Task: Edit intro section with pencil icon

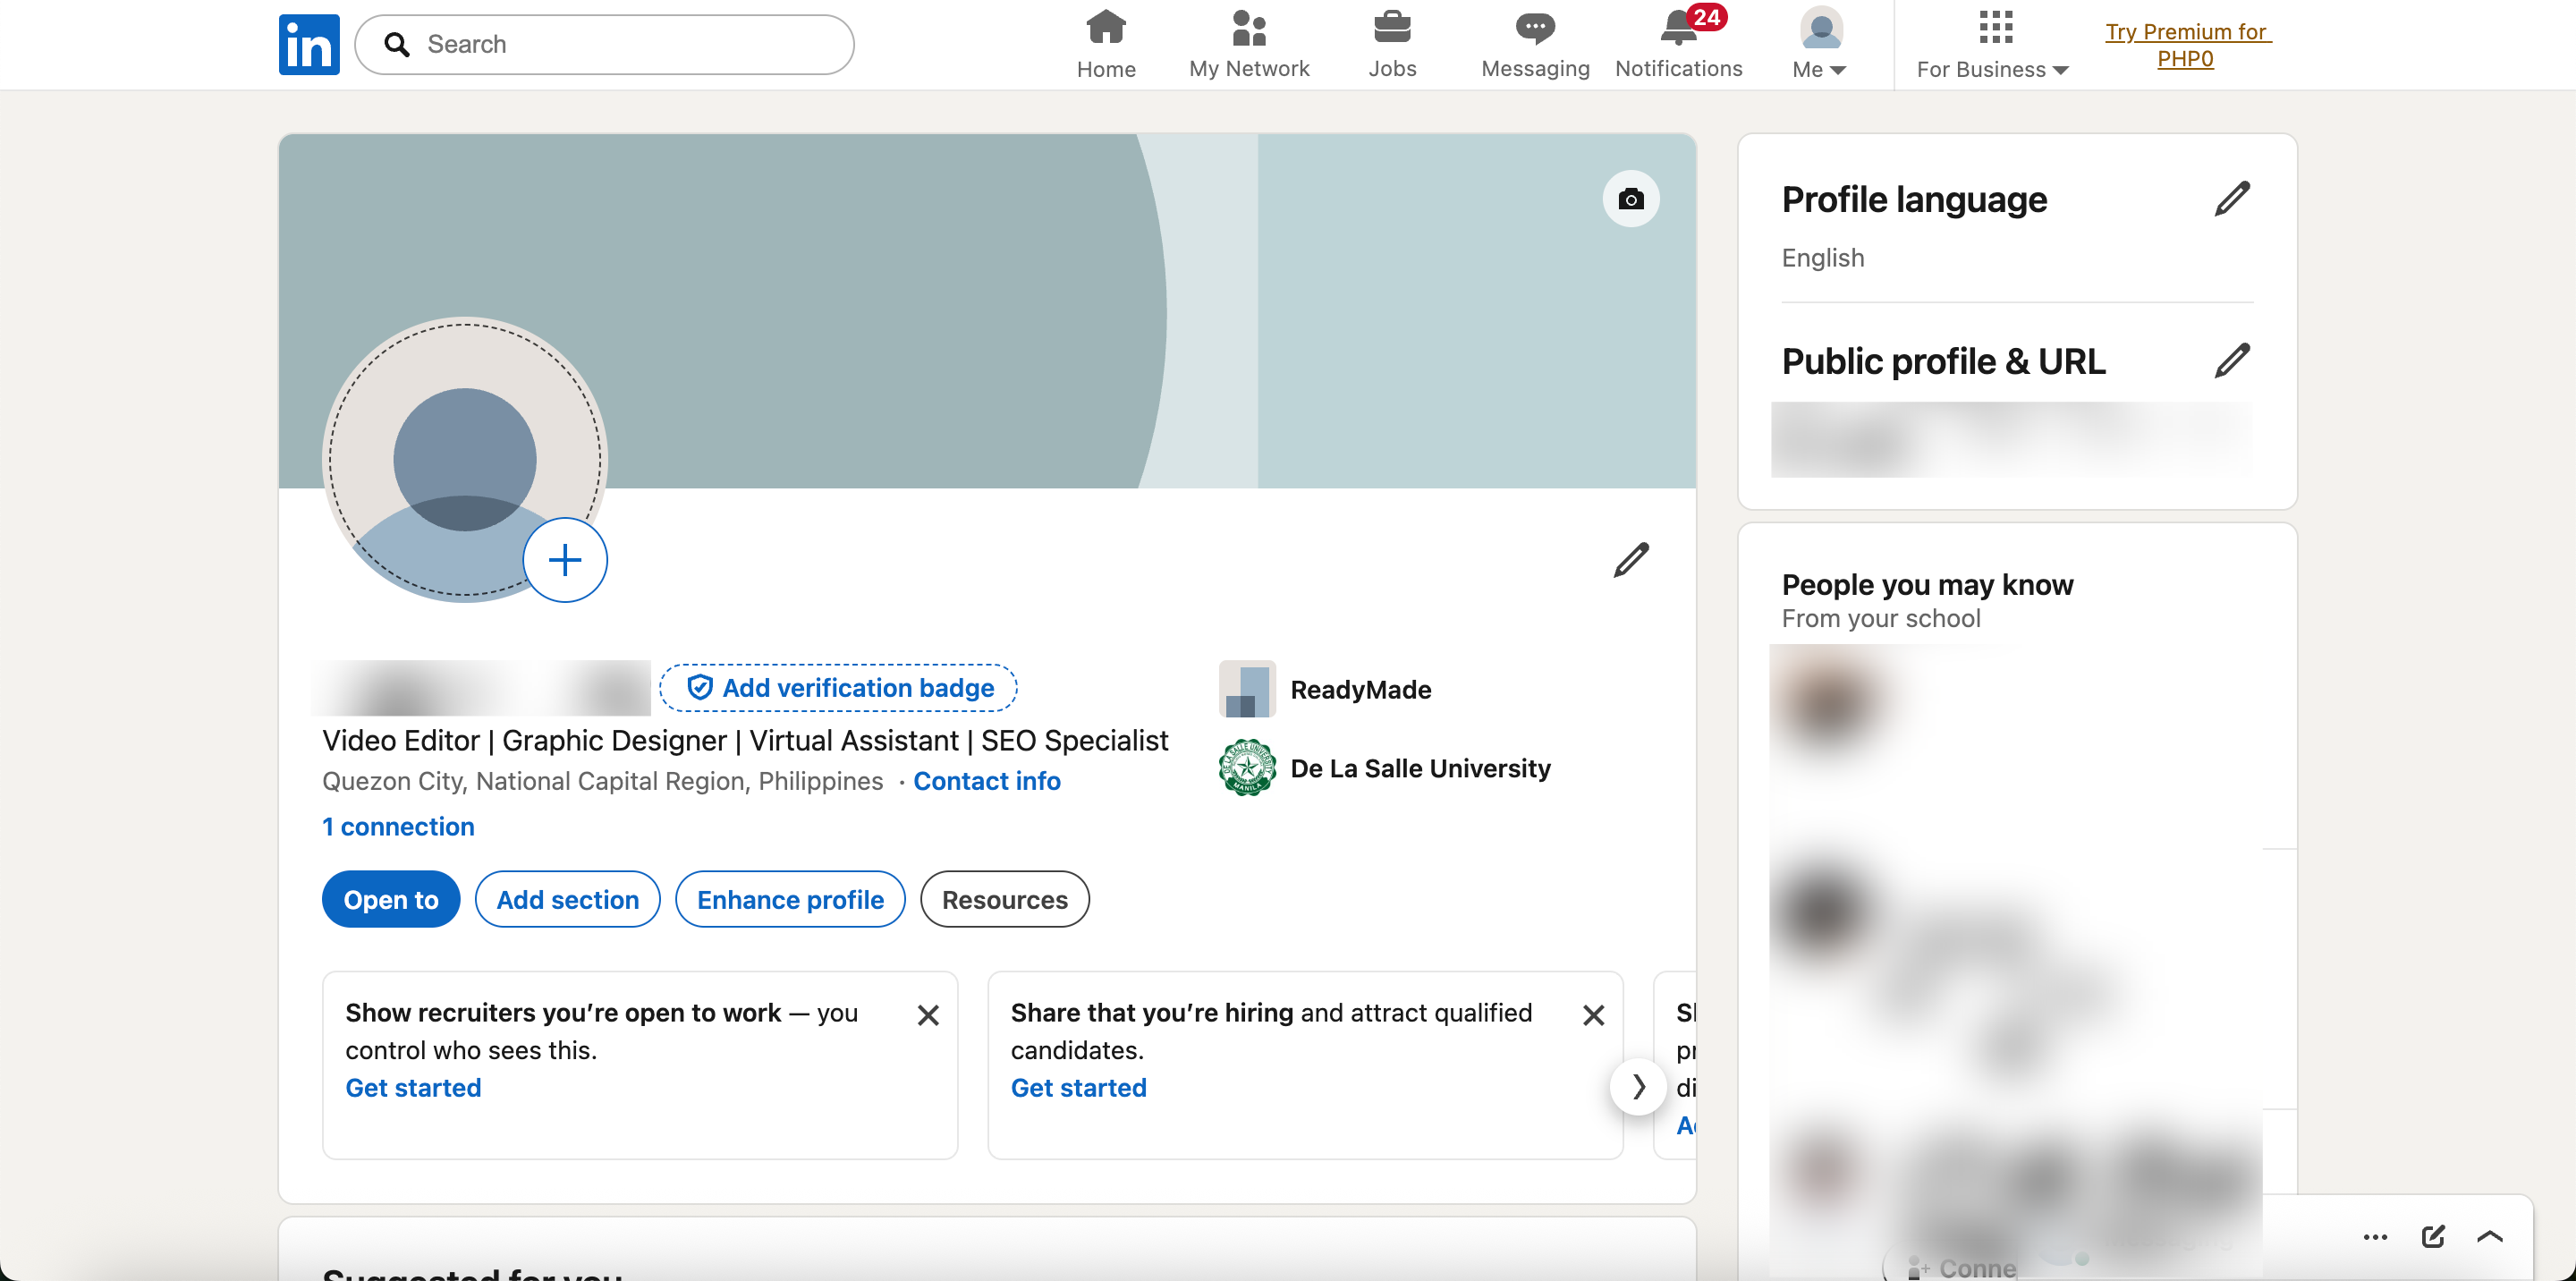Action: [1631, 560]
